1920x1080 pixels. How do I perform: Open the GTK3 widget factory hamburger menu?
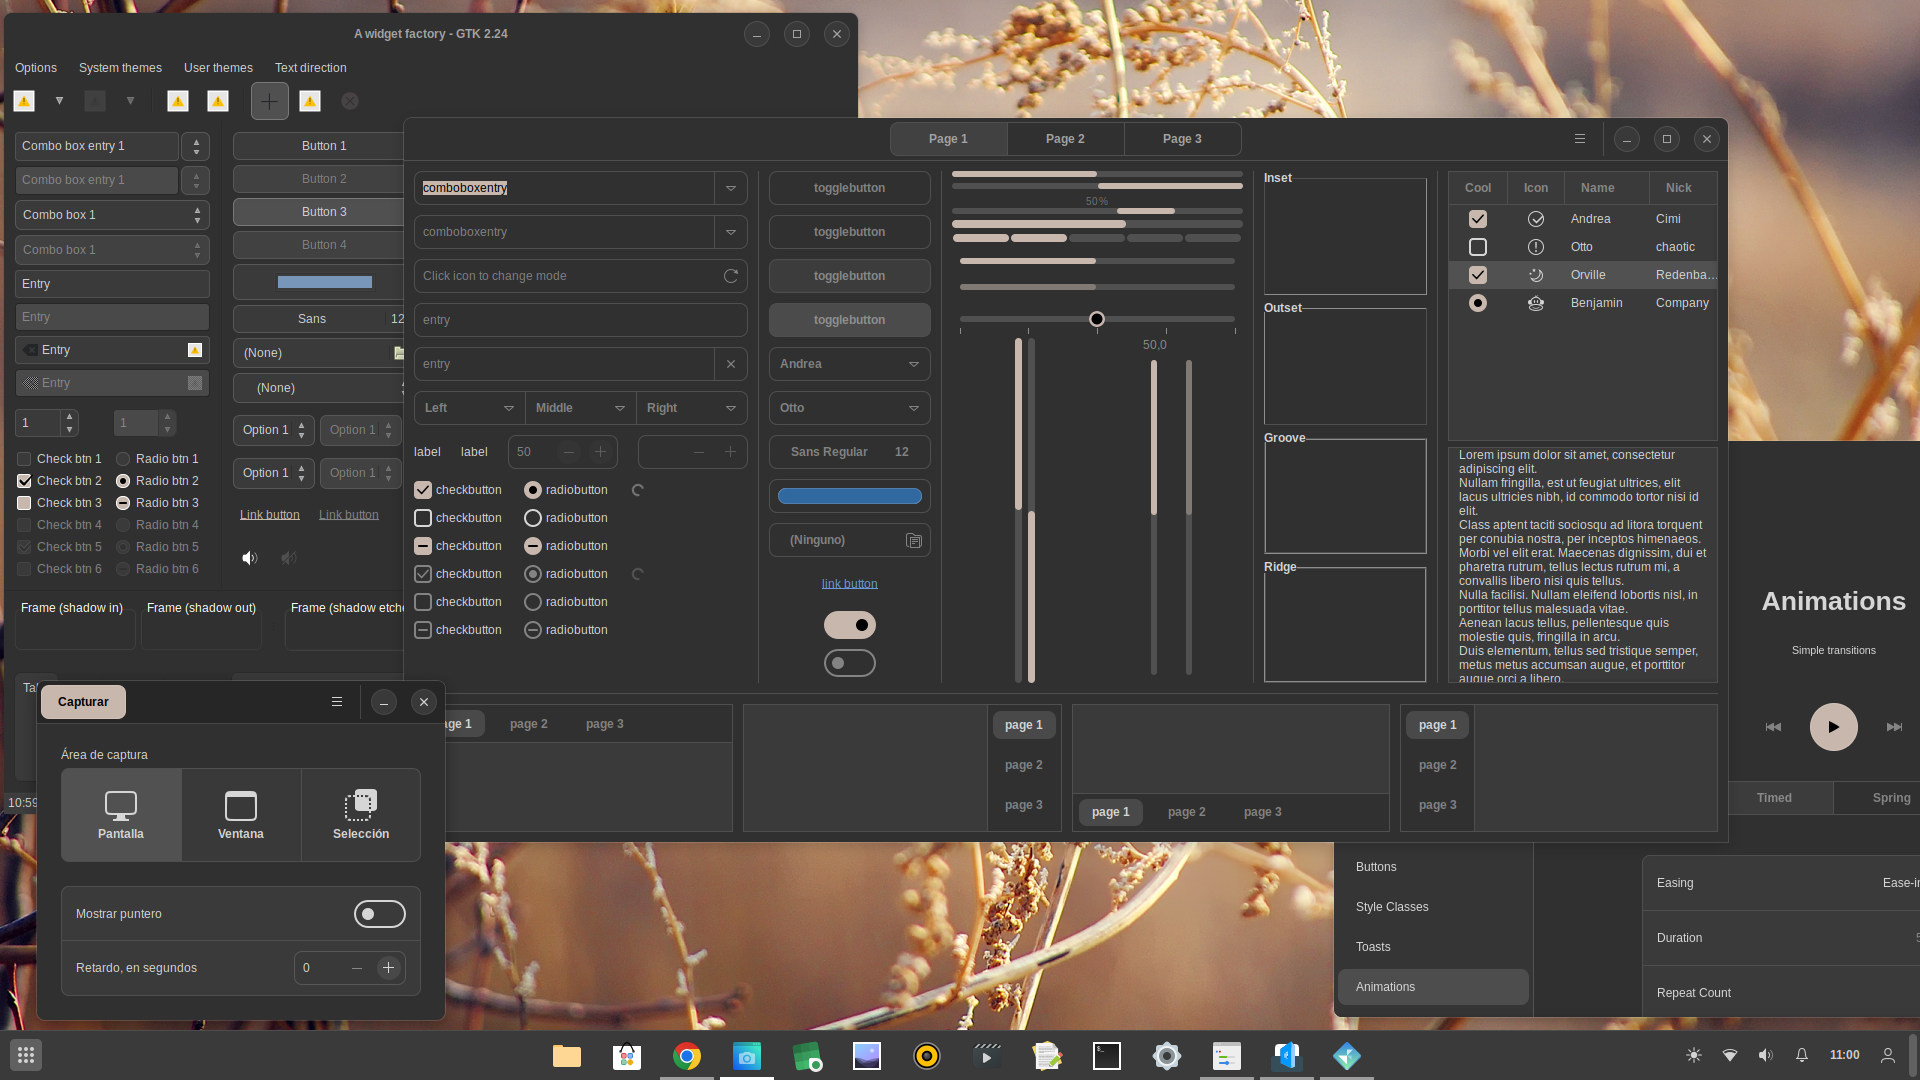(1580, 139)
